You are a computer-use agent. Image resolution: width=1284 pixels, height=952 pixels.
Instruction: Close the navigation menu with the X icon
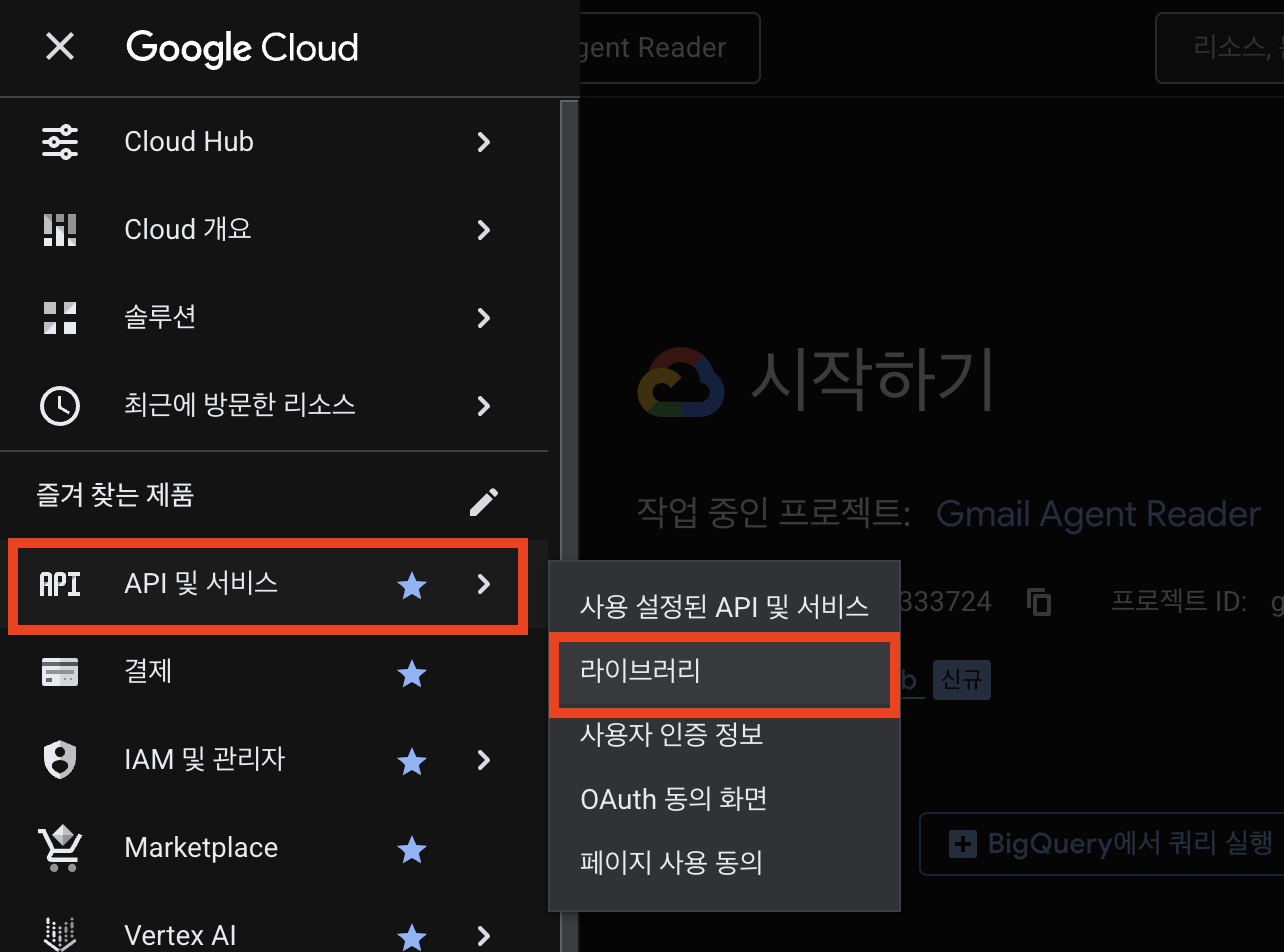tap(60, 47)
